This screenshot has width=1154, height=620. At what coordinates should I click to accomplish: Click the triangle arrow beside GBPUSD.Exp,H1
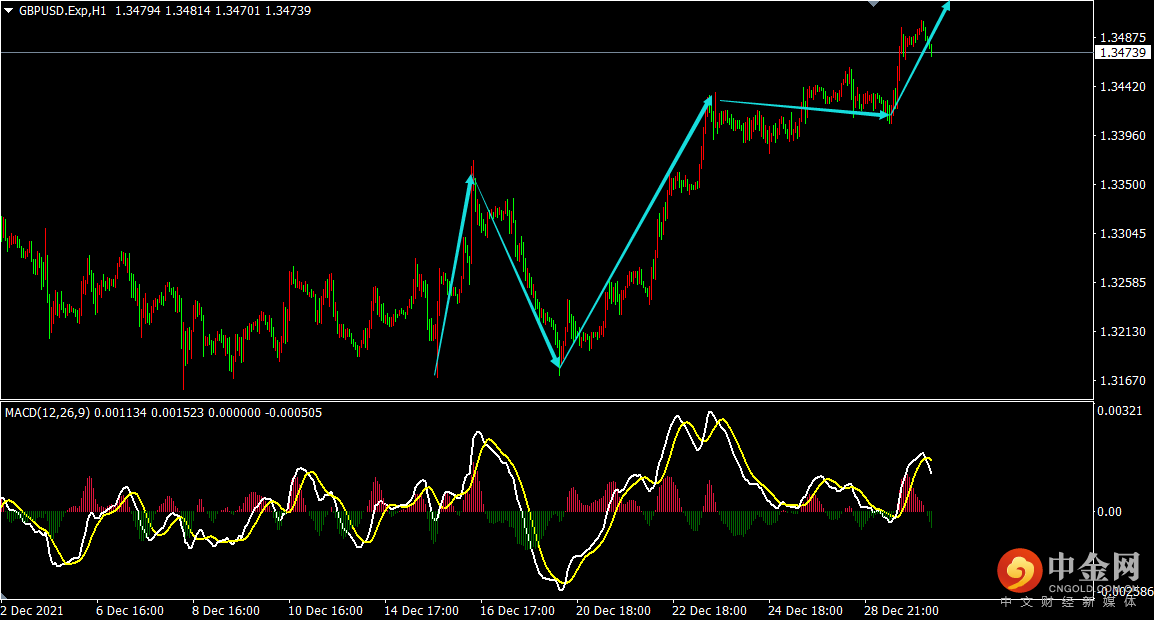coord(9,11)
